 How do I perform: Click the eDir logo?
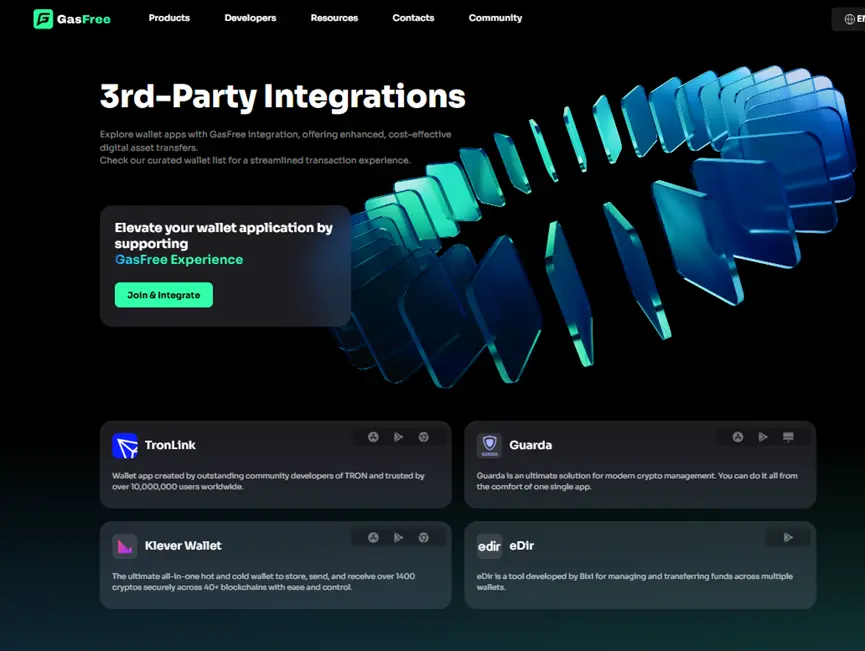point(489,546)
